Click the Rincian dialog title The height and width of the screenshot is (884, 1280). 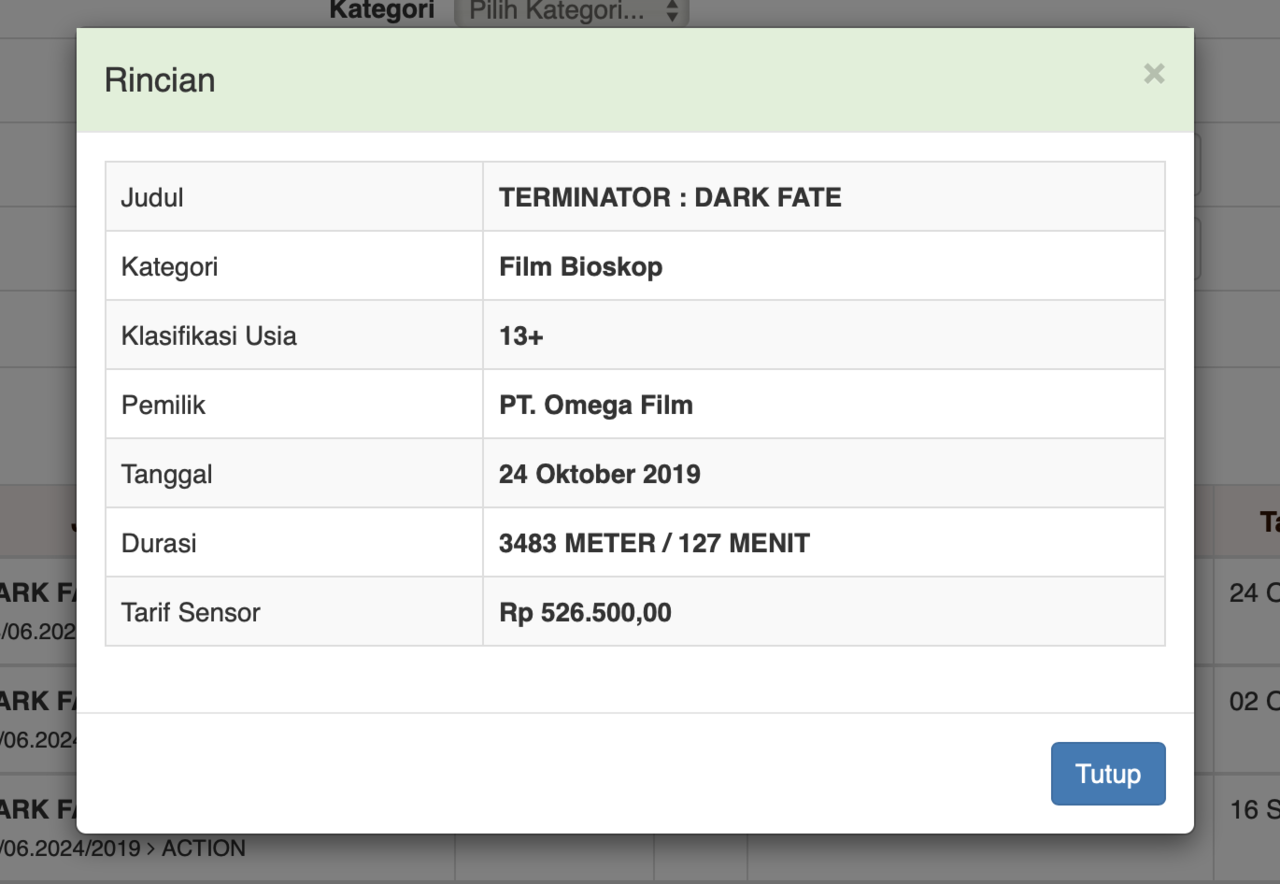[x=160, y=80]
